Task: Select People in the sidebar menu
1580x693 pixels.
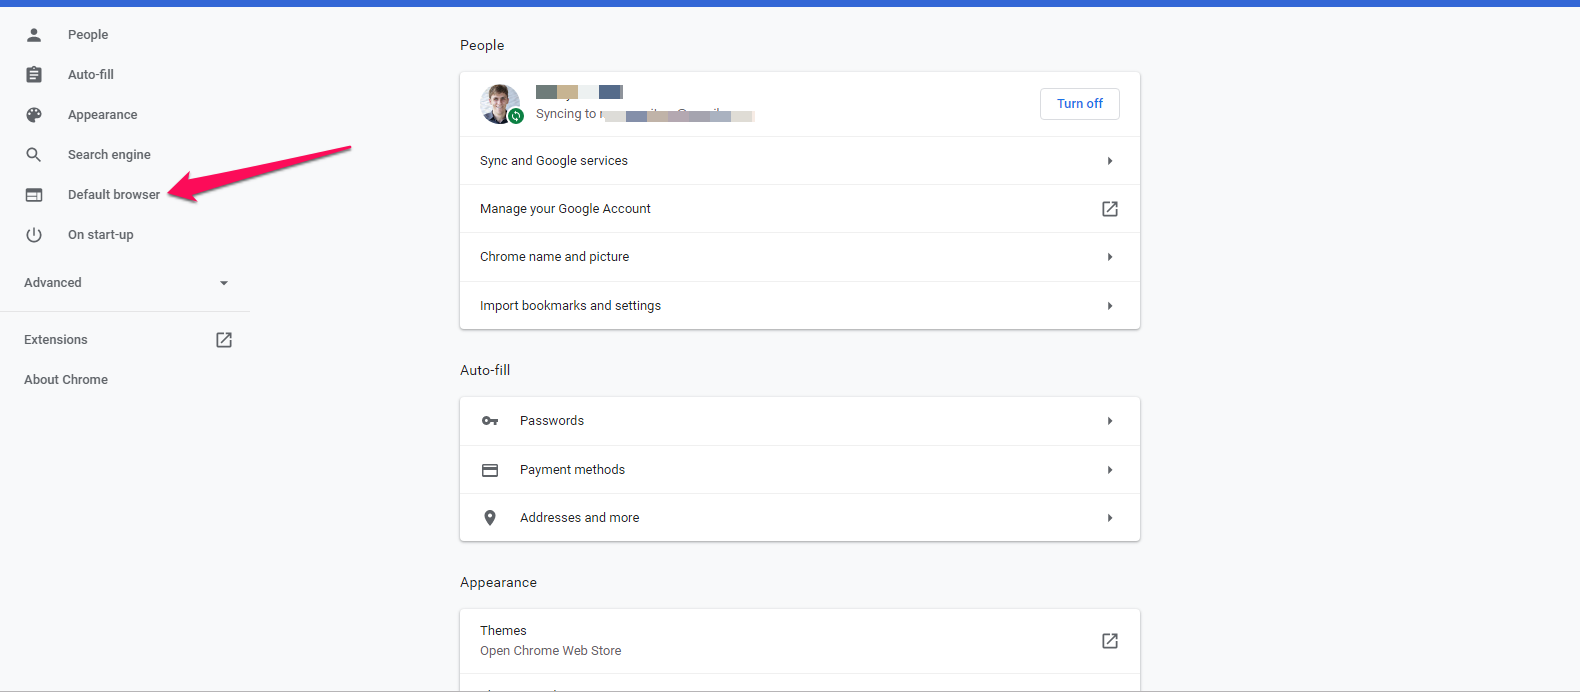Action: (88, 35)
